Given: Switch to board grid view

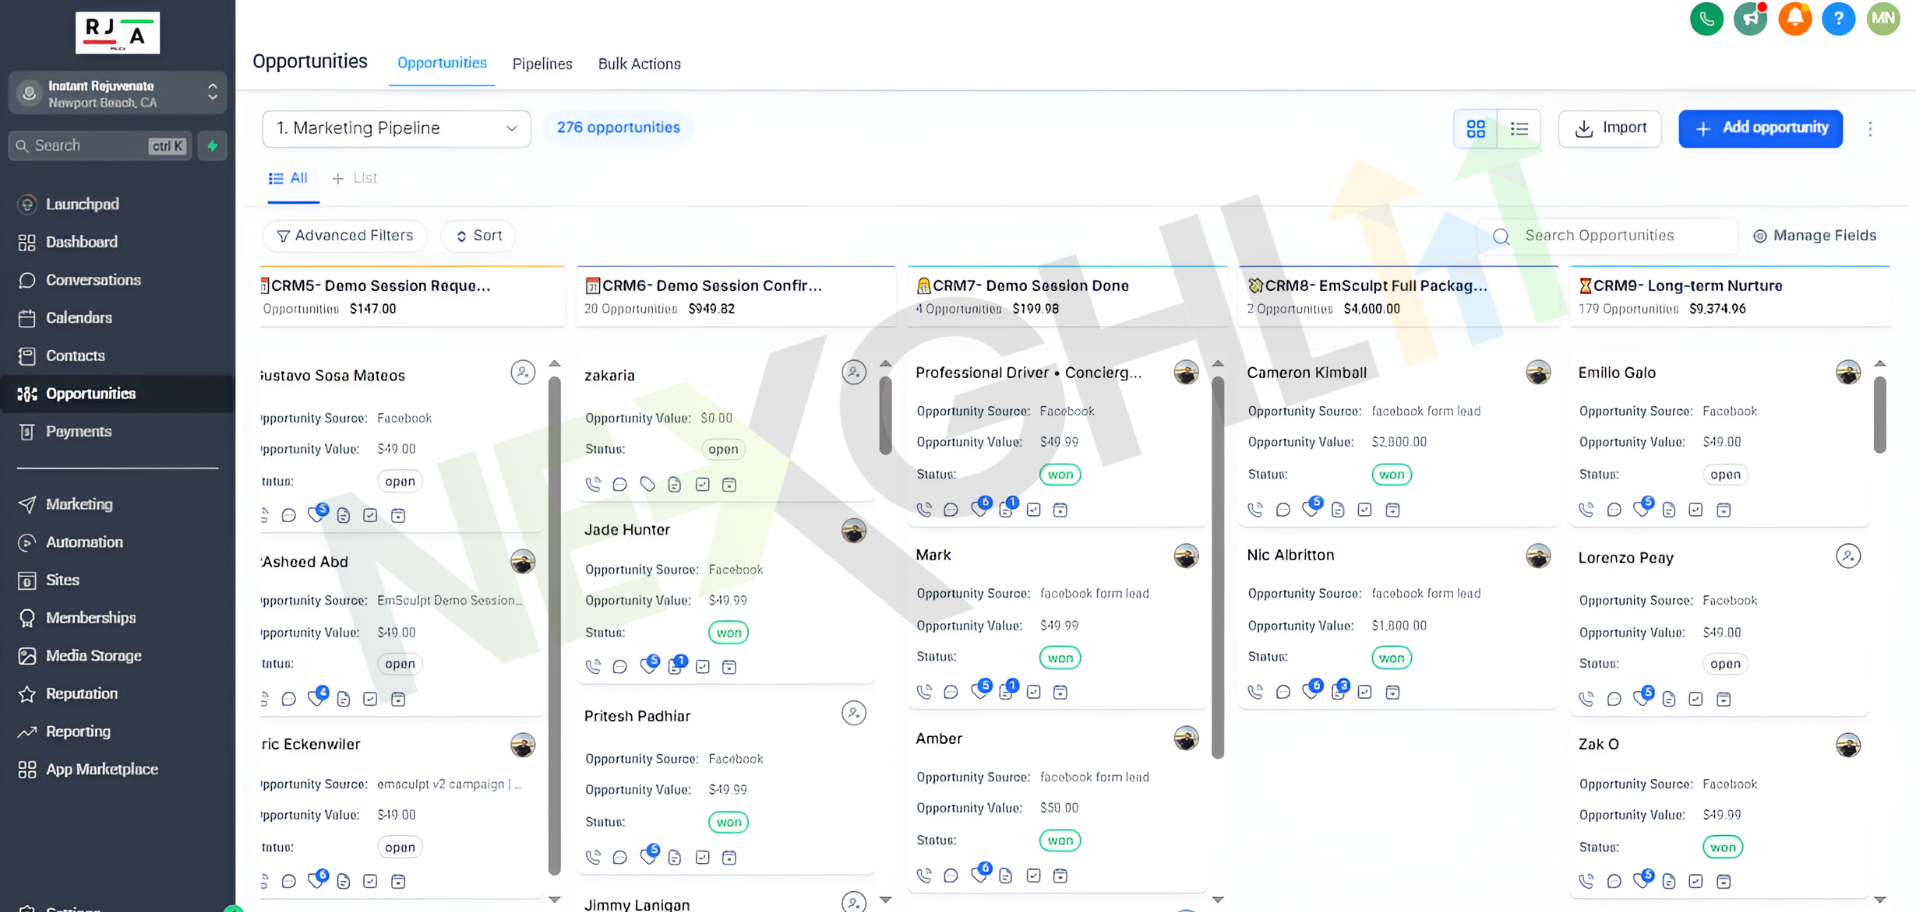Looking at the screenshot, I should (1475, 129).
